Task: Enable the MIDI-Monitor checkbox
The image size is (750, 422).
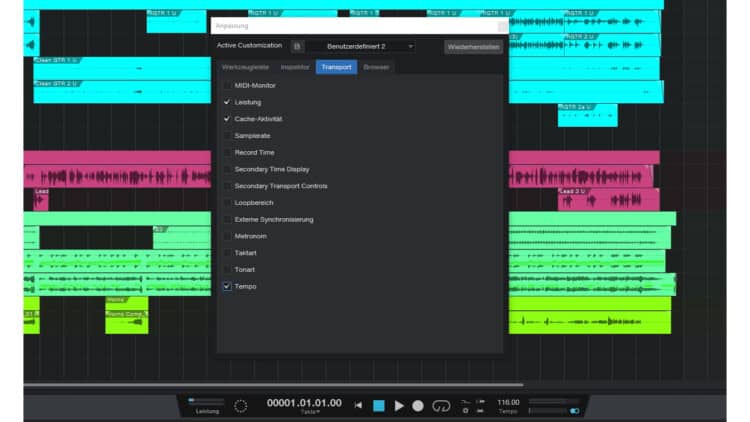Action: (227, 85)
